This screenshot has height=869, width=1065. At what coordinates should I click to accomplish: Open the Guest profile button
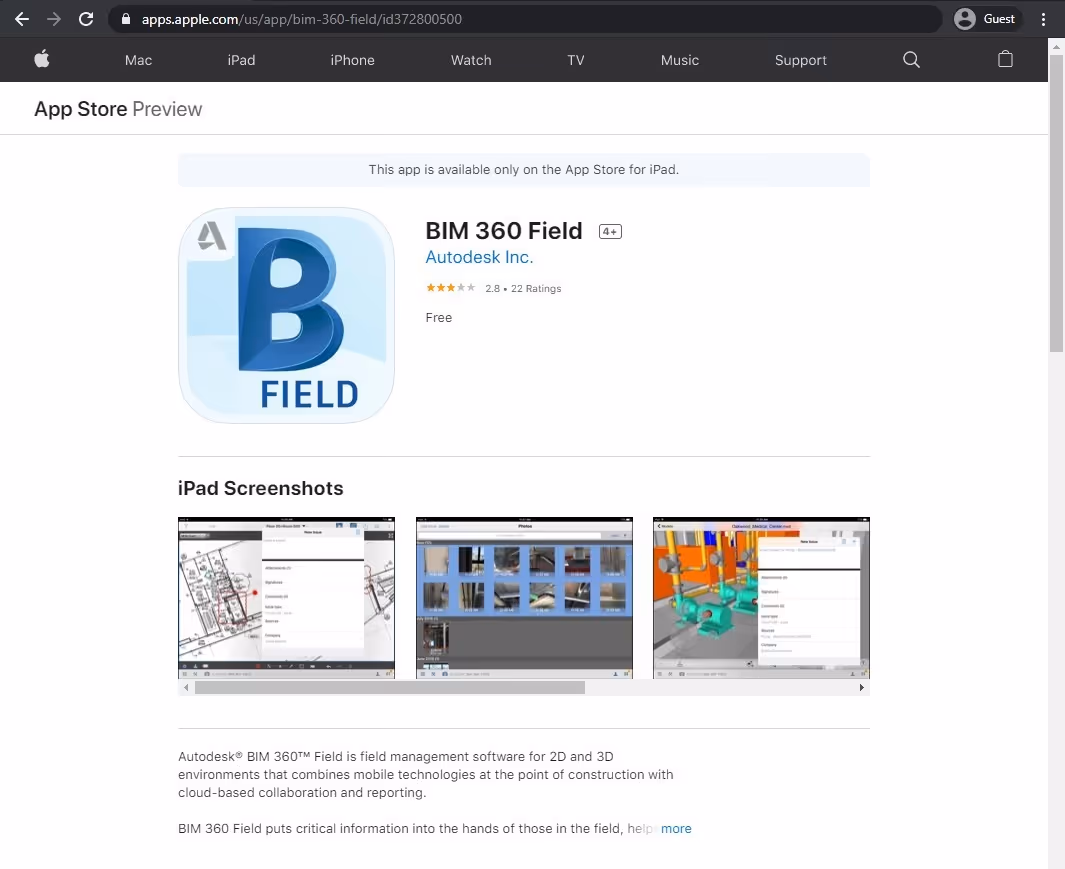pos(986,19)
